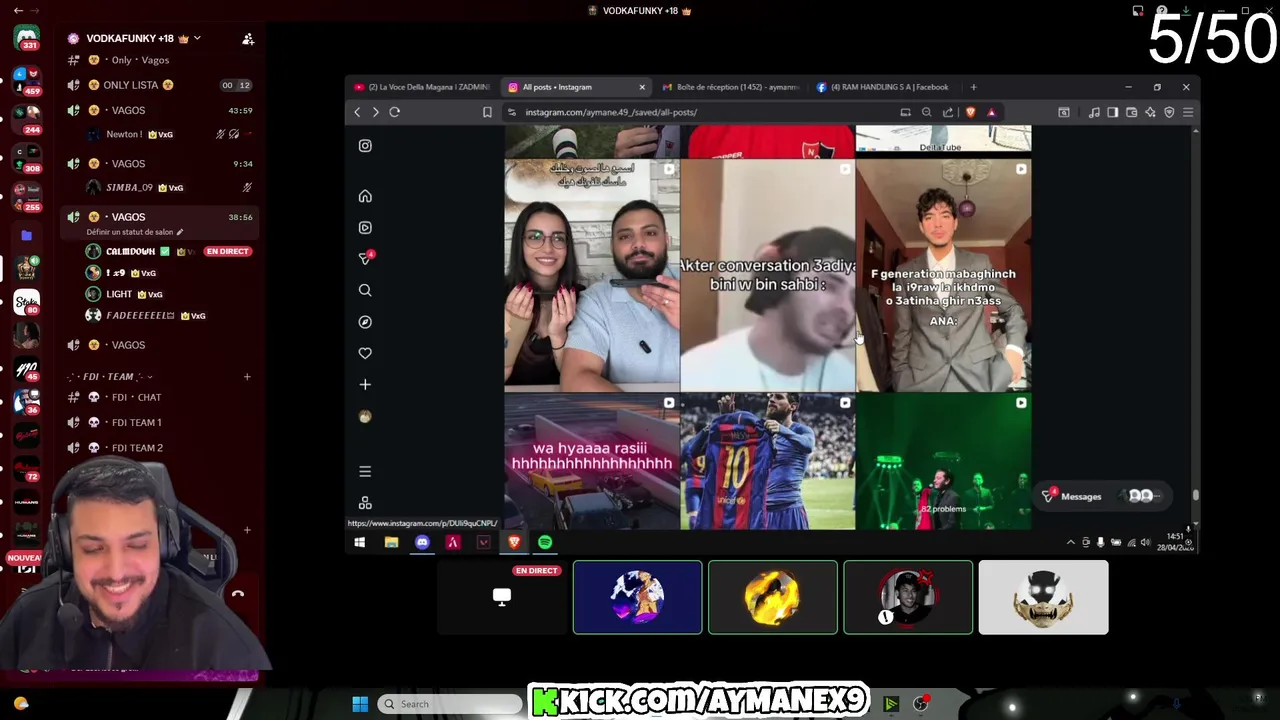
Task: Click the music note playlist toolbar icon
Action: (x=1094, y=112)
